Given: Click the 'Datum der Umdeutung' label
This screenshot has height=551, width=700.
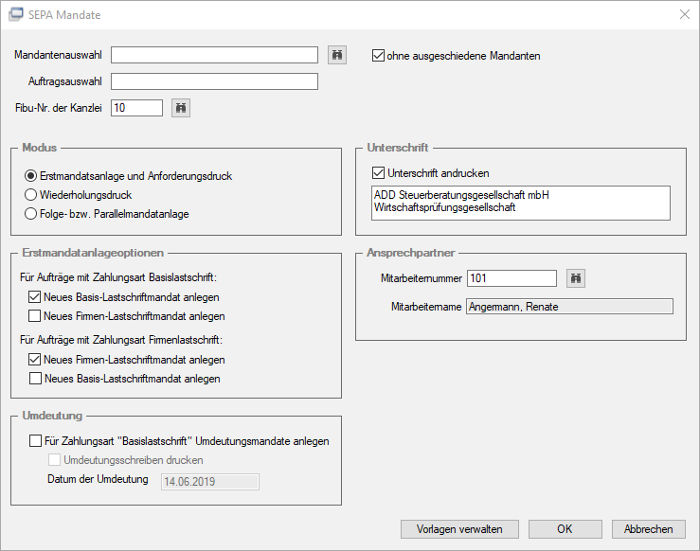Looking at the screenshot, I should (x=98, y=479).
